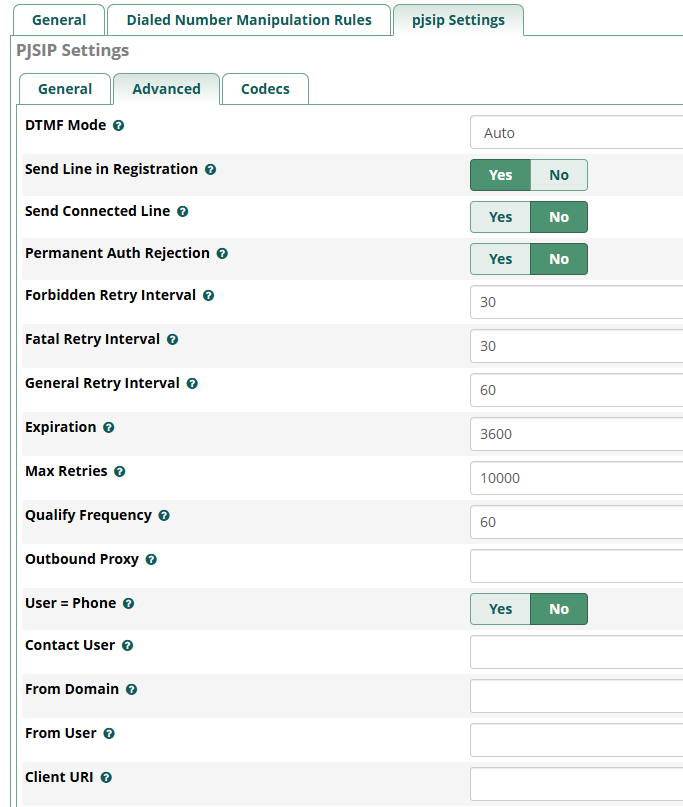Select the General sub-tab under PJSIP Settings
The image size is (683, 807).
[x=65, y=89]
